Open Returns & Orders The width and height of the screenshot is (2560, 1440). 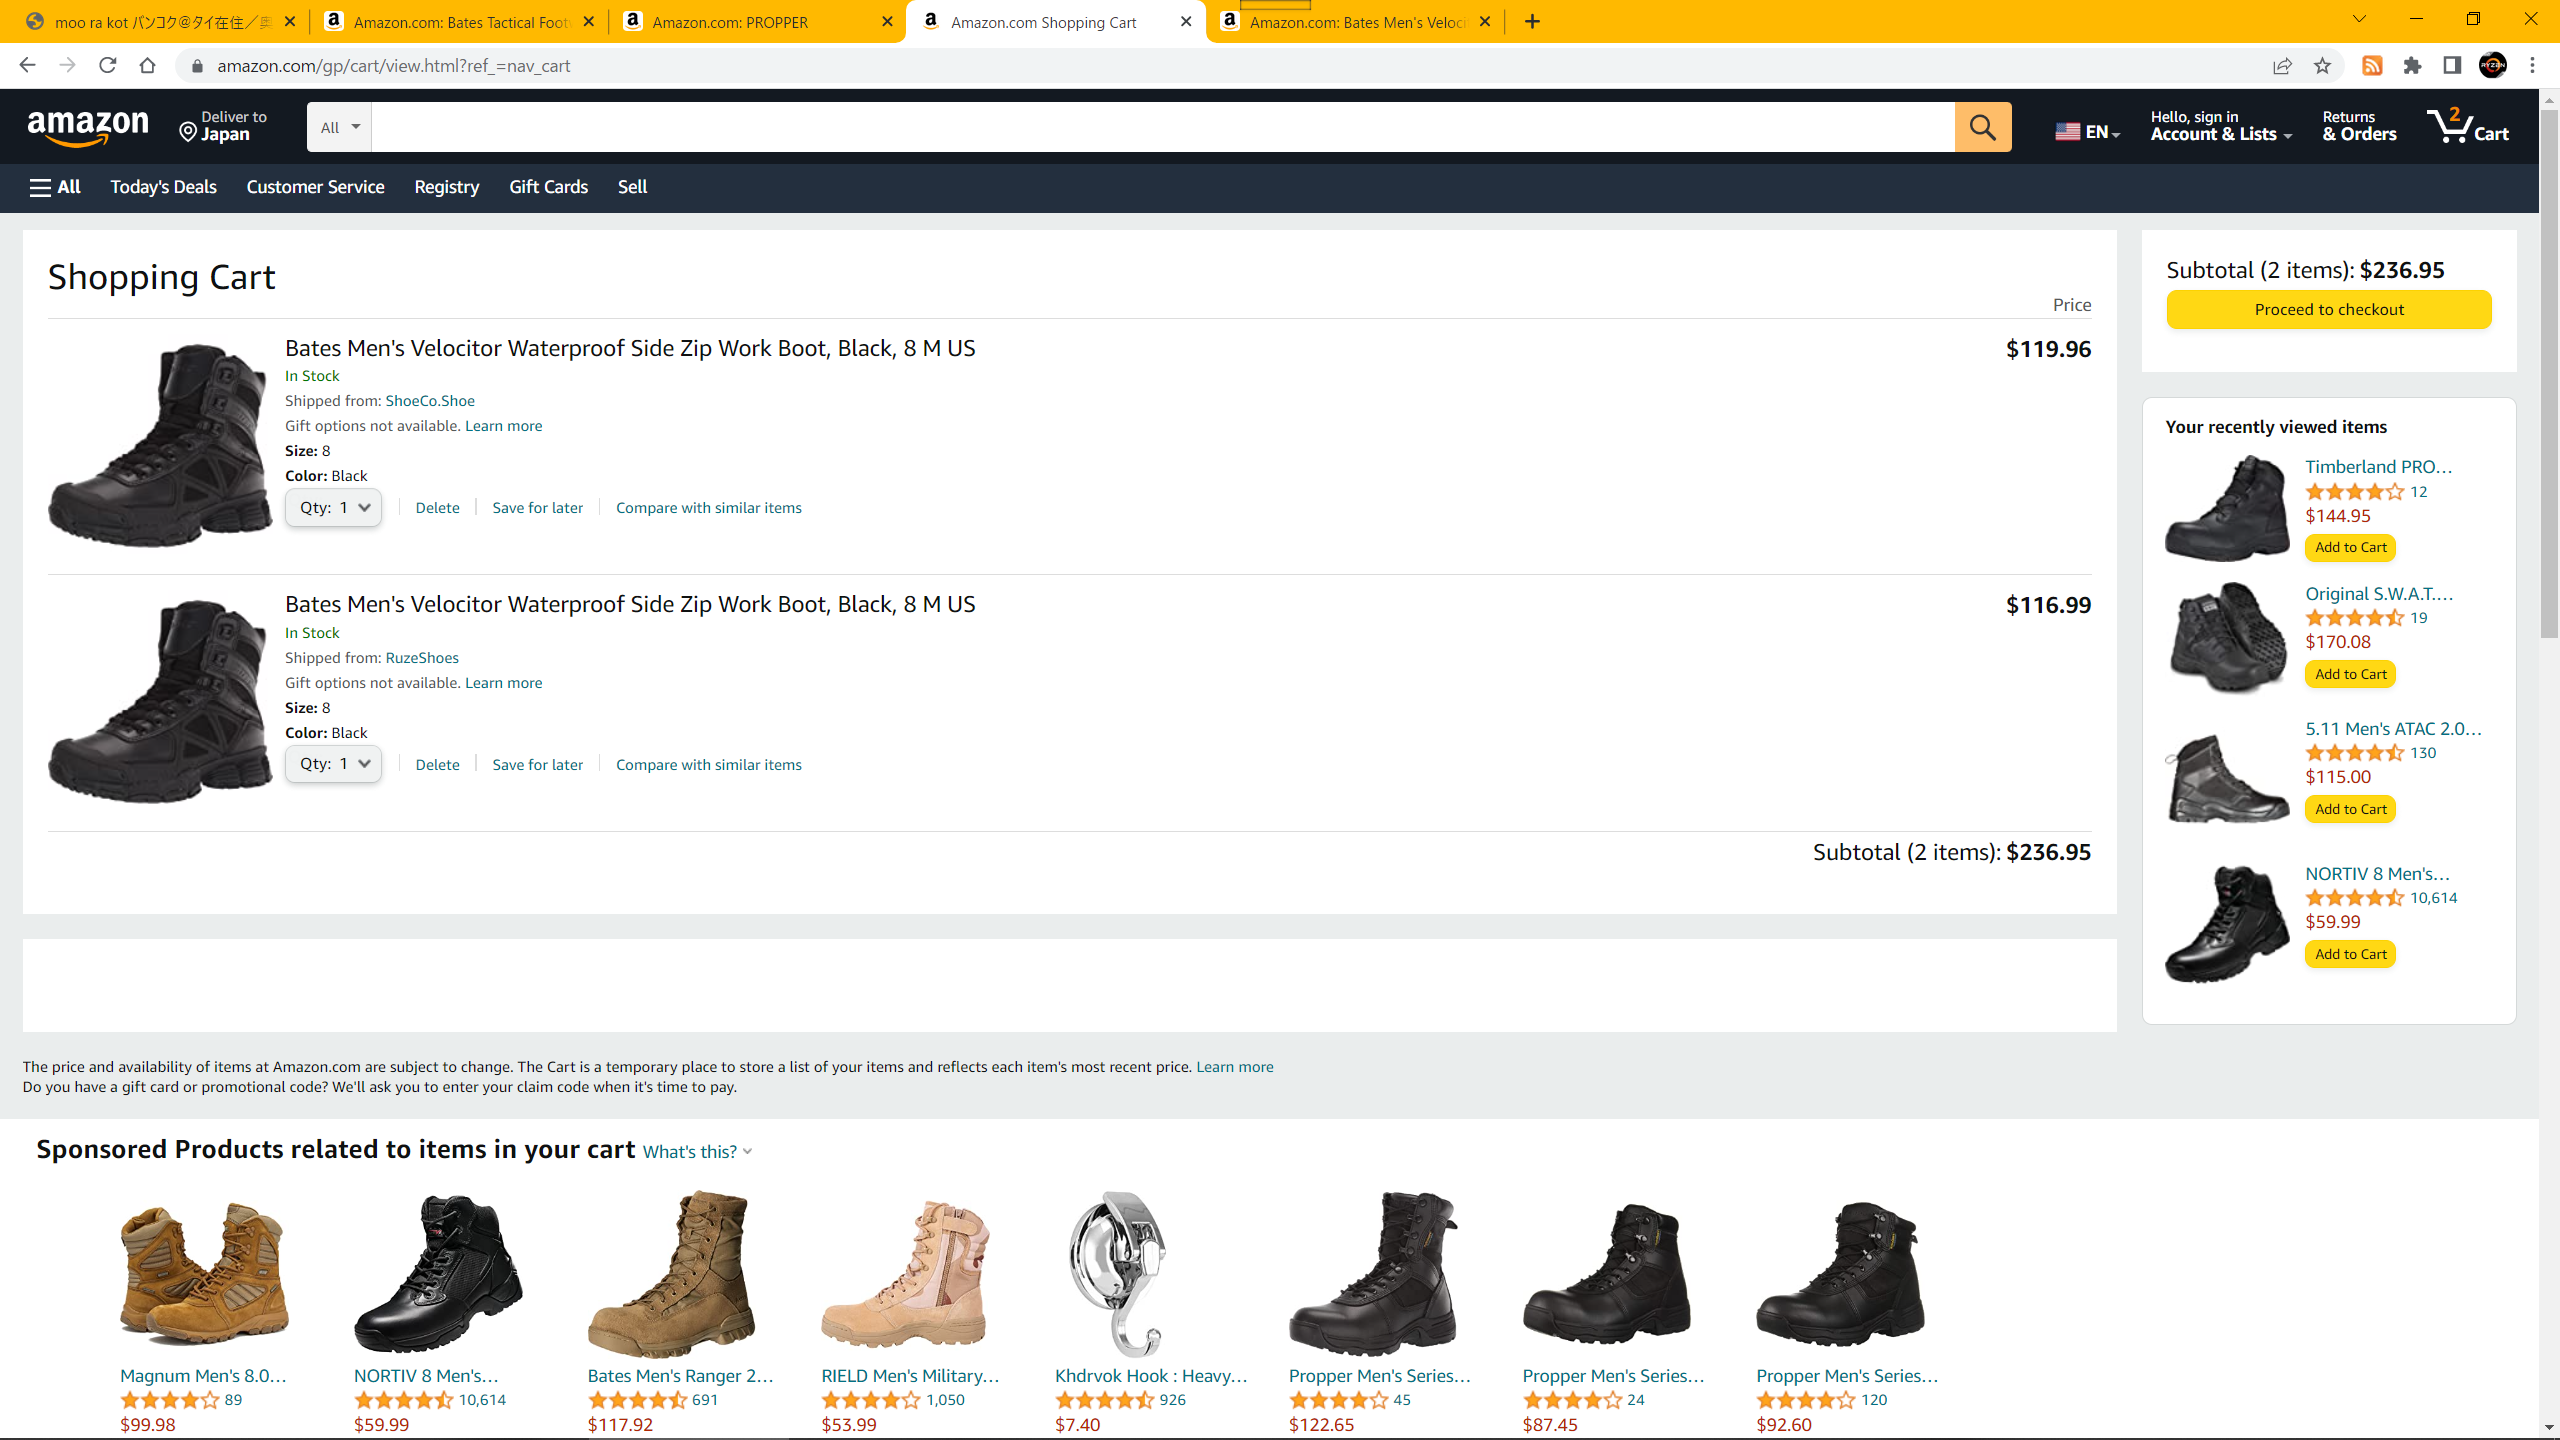pos(2359,126)
